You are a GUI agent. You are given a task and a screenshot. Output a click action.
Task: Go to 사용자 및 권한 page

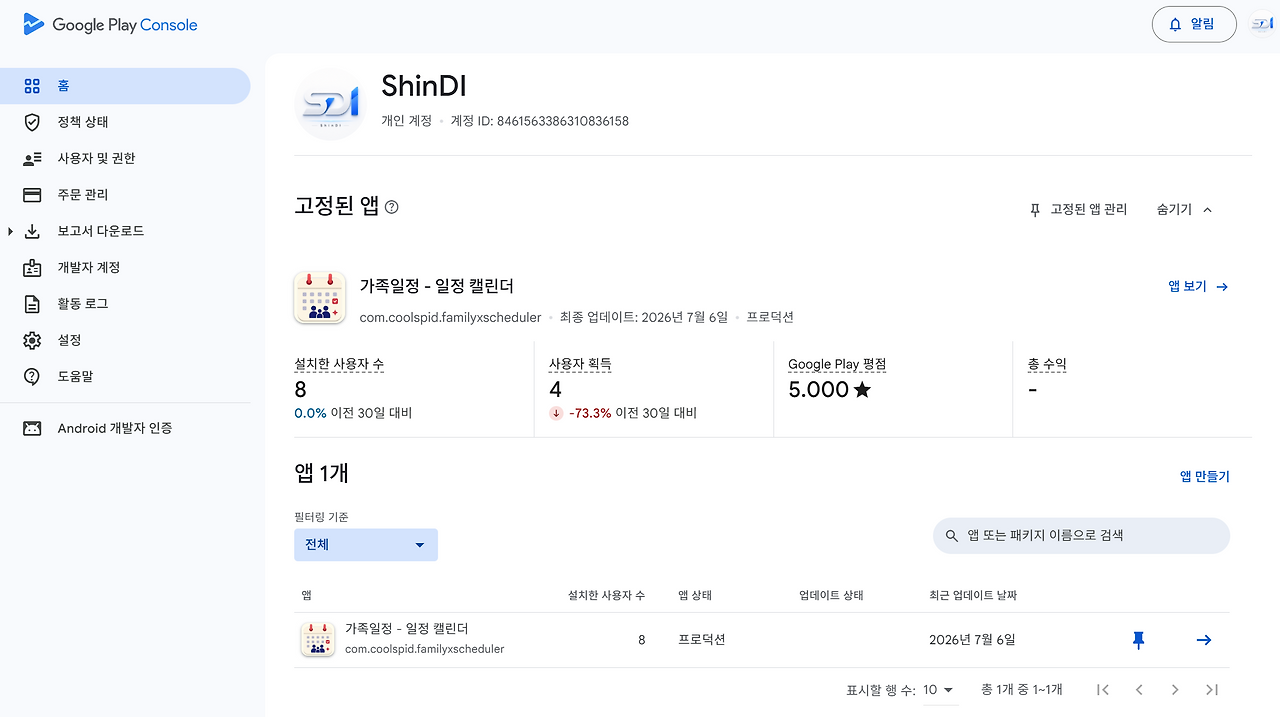click(125, 158)
